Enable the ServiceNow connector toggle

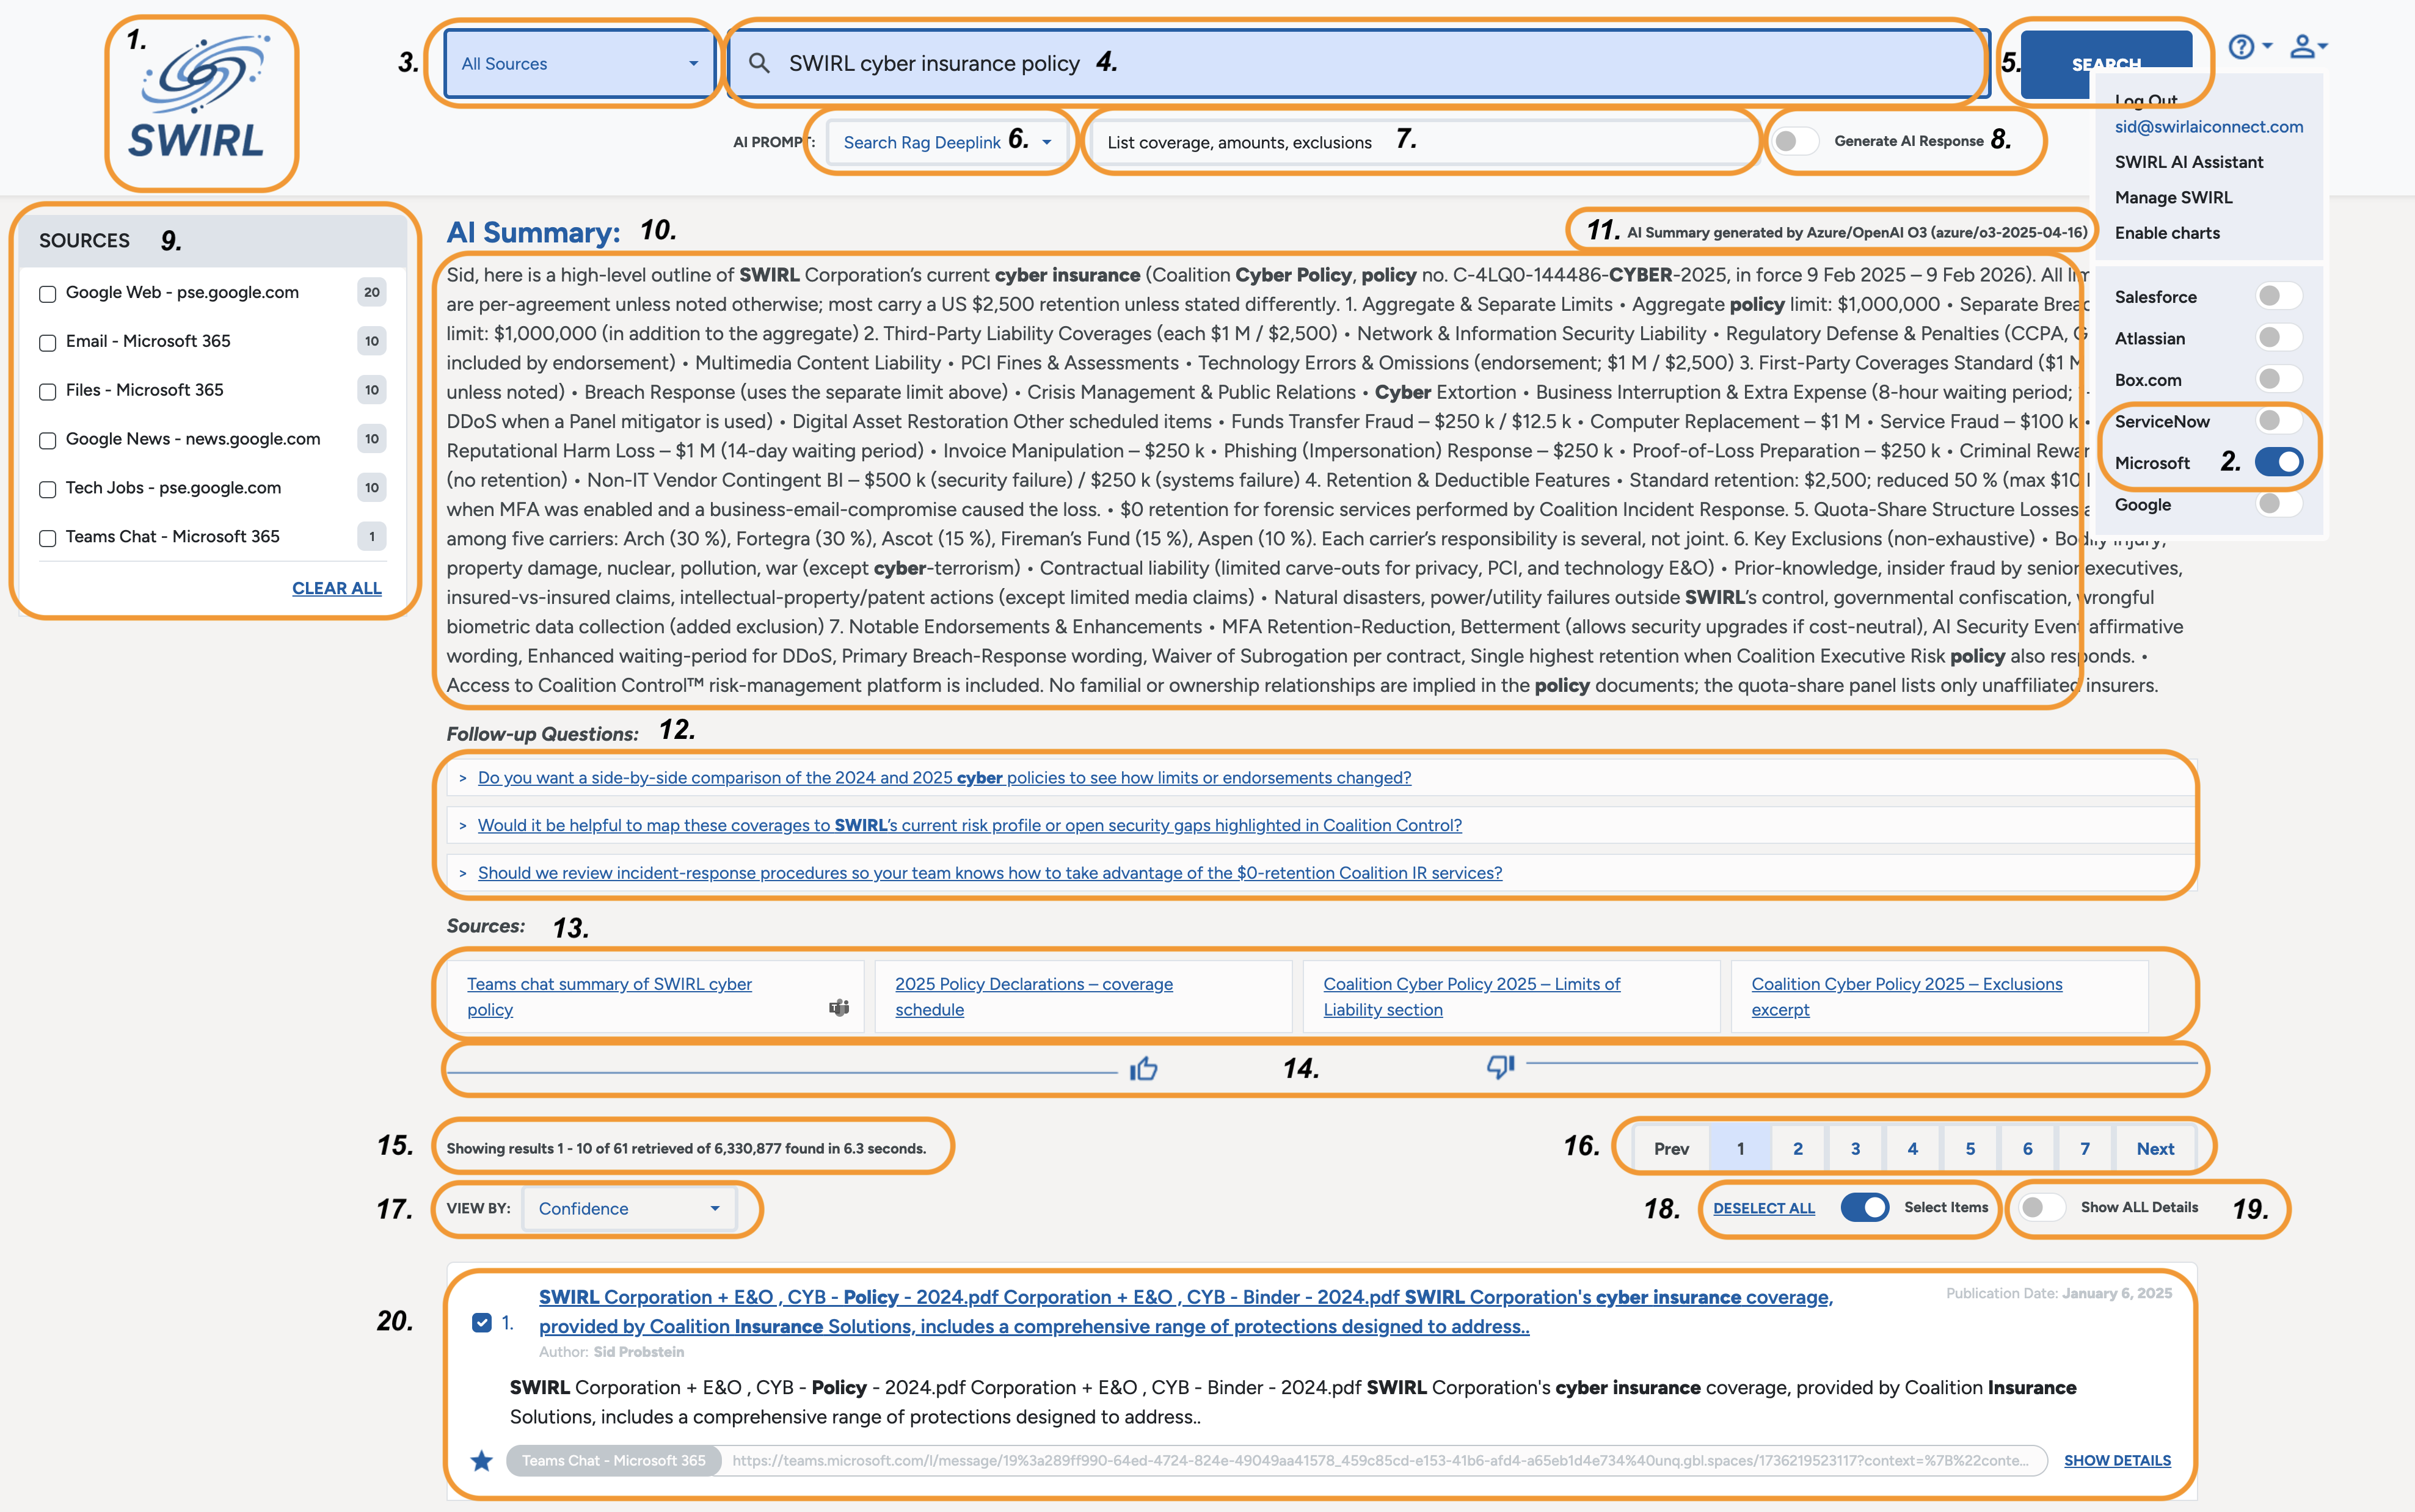[2280, 421]
